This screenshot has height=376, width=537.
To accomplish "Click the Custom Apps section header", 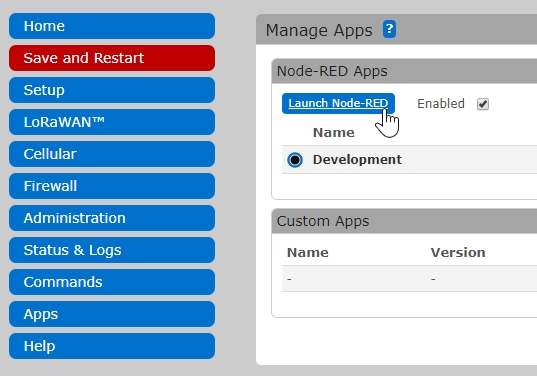I will click(404, 221).
